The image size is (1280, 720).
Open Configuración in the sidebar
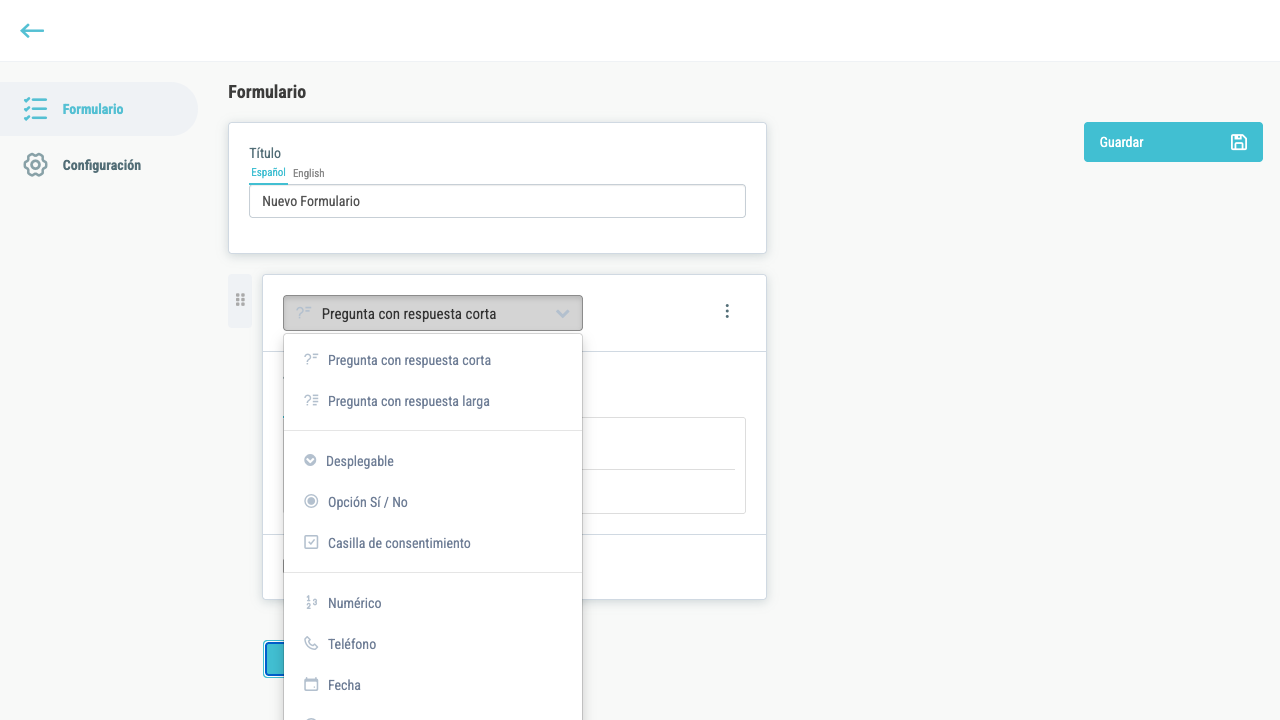pyautogui.click(x=99, y=165)
